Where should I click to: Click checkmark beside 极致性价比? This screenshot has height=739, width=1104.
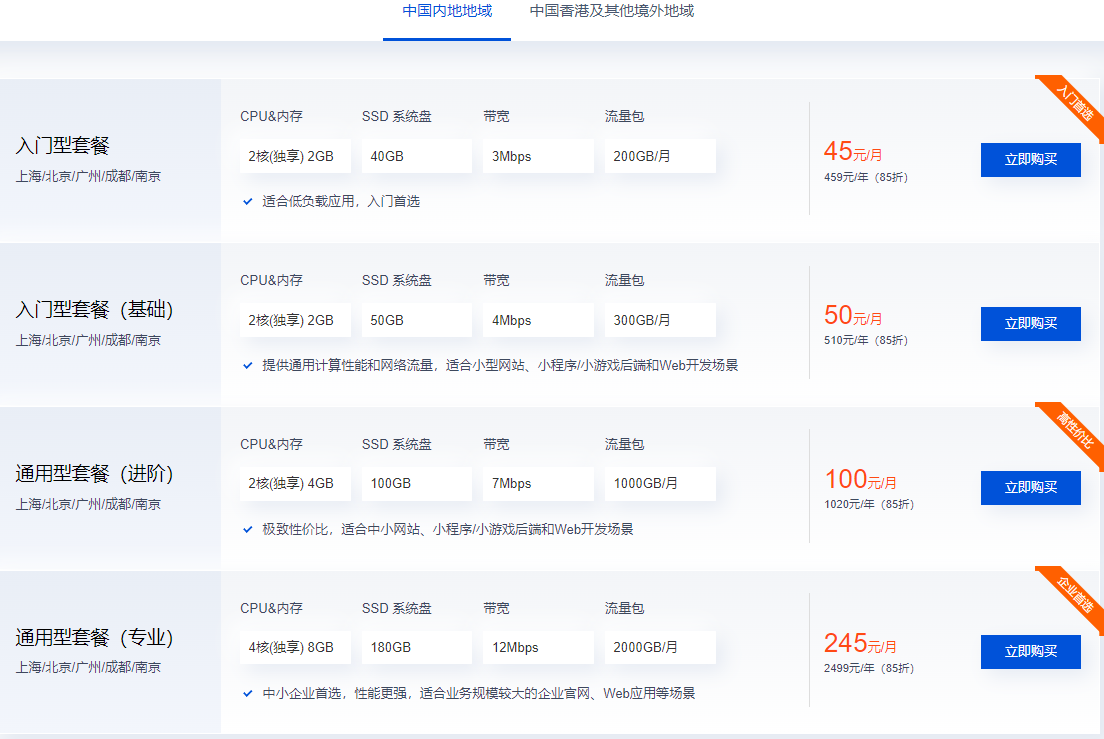(x=247, y=529)
